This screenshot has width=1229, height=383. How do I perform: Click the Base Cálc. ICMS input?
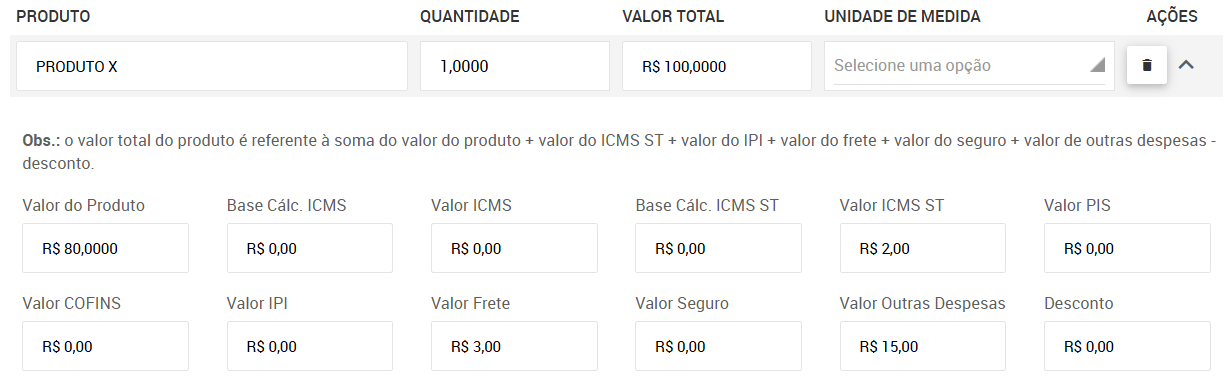pyautogui.click(x=310, y=248)
